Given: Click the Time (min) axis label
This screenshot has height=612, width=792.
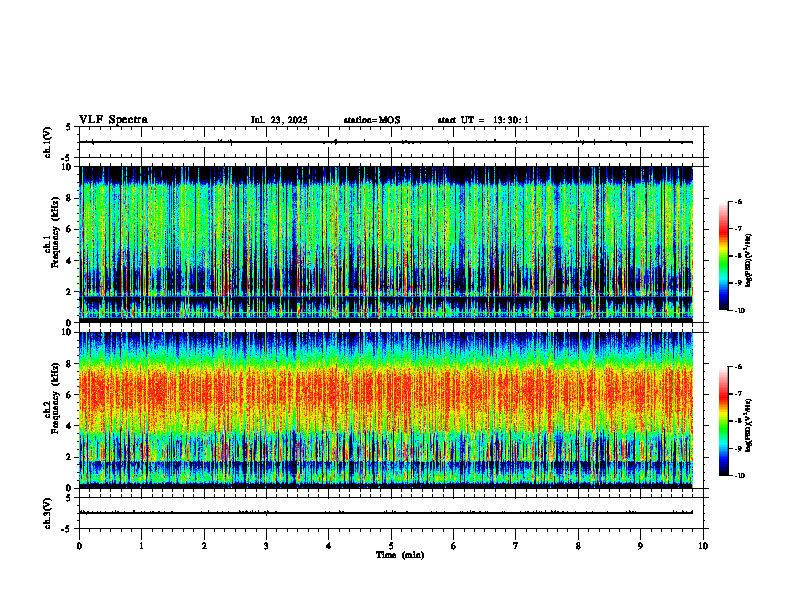Looking at the screenshot, I should pyautogui.click(x=400, y=555).
